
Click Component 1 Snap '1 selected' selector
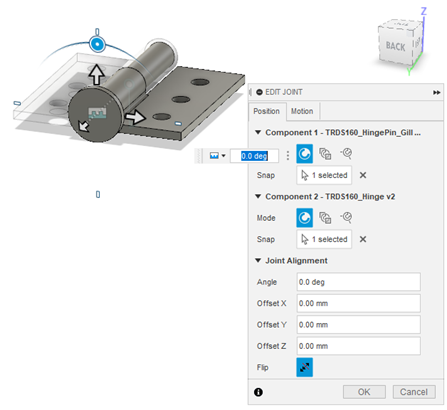pyautogui.click(x=324, y=175)
